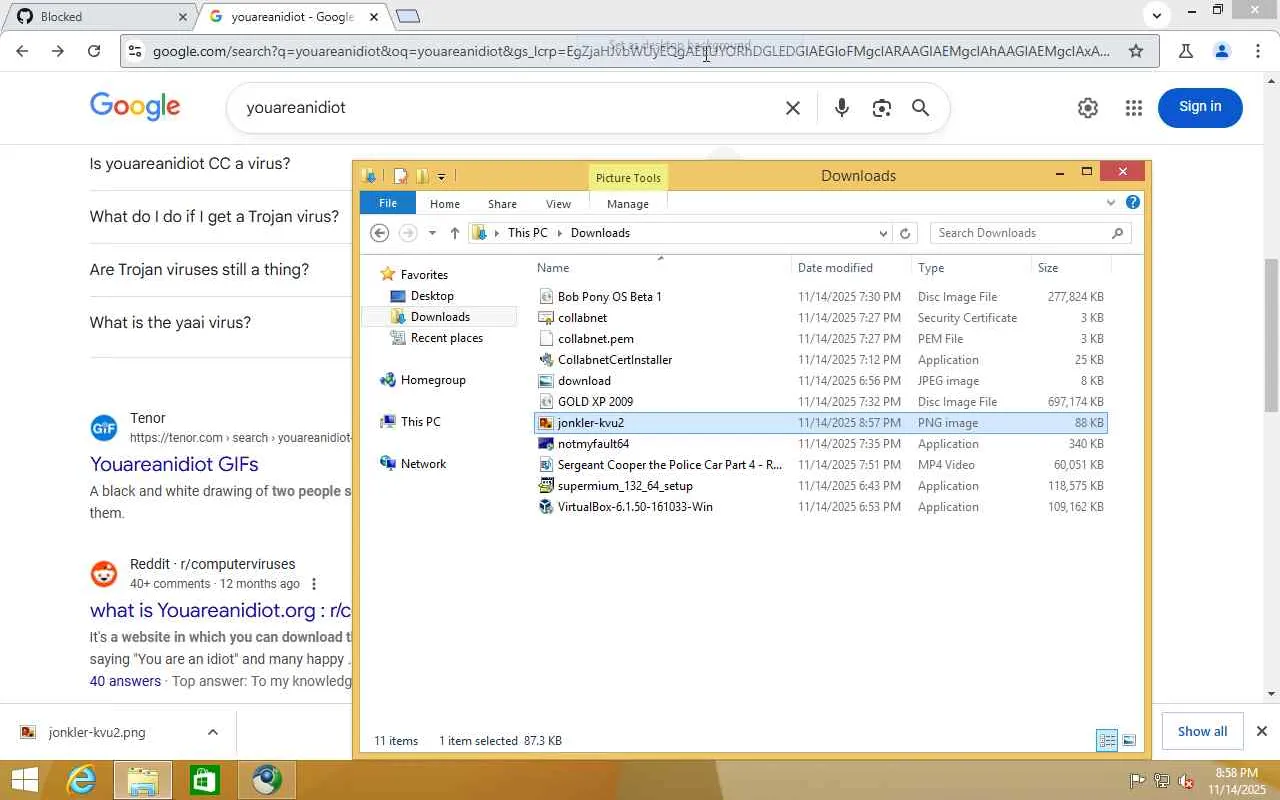
Task: Open the address bar history dropdown in Explorer
Action: coord(883,233)
